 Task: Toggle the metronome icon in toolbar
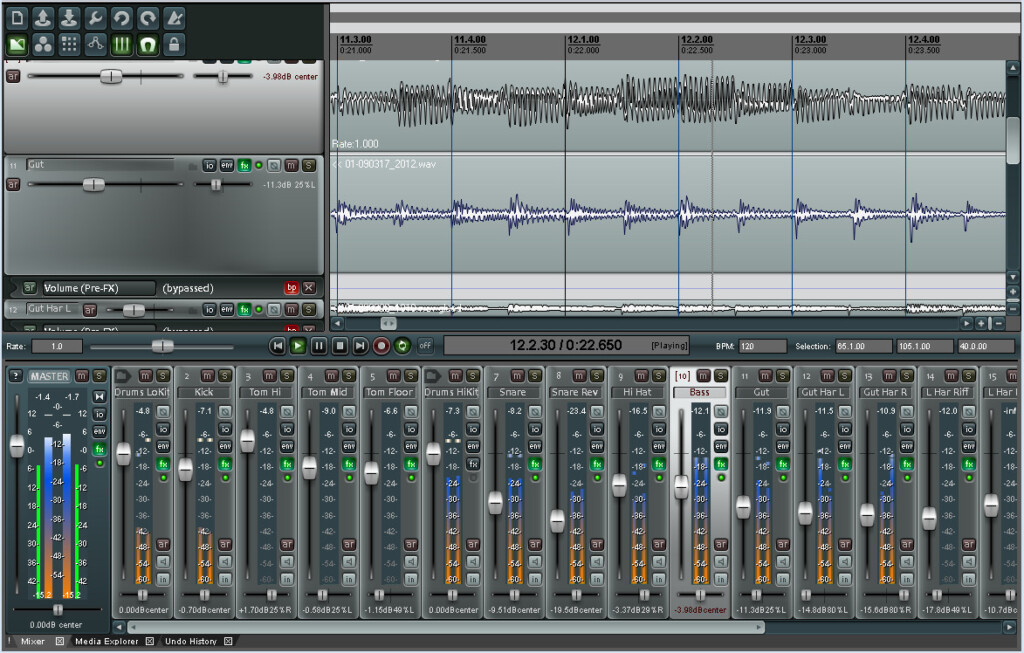click(x=174, y=18)
